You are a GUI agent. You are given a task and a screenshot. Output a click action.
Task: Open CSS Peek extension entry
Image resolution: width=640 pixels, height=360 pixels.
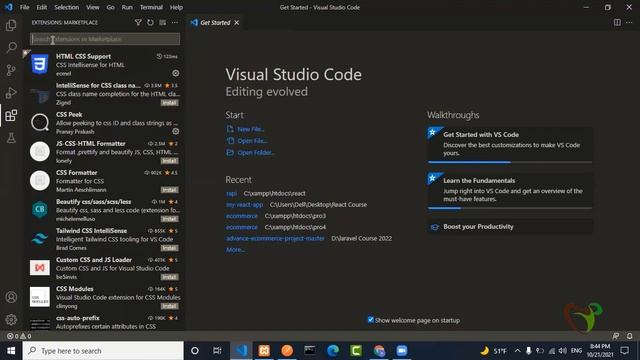(104, 122)
